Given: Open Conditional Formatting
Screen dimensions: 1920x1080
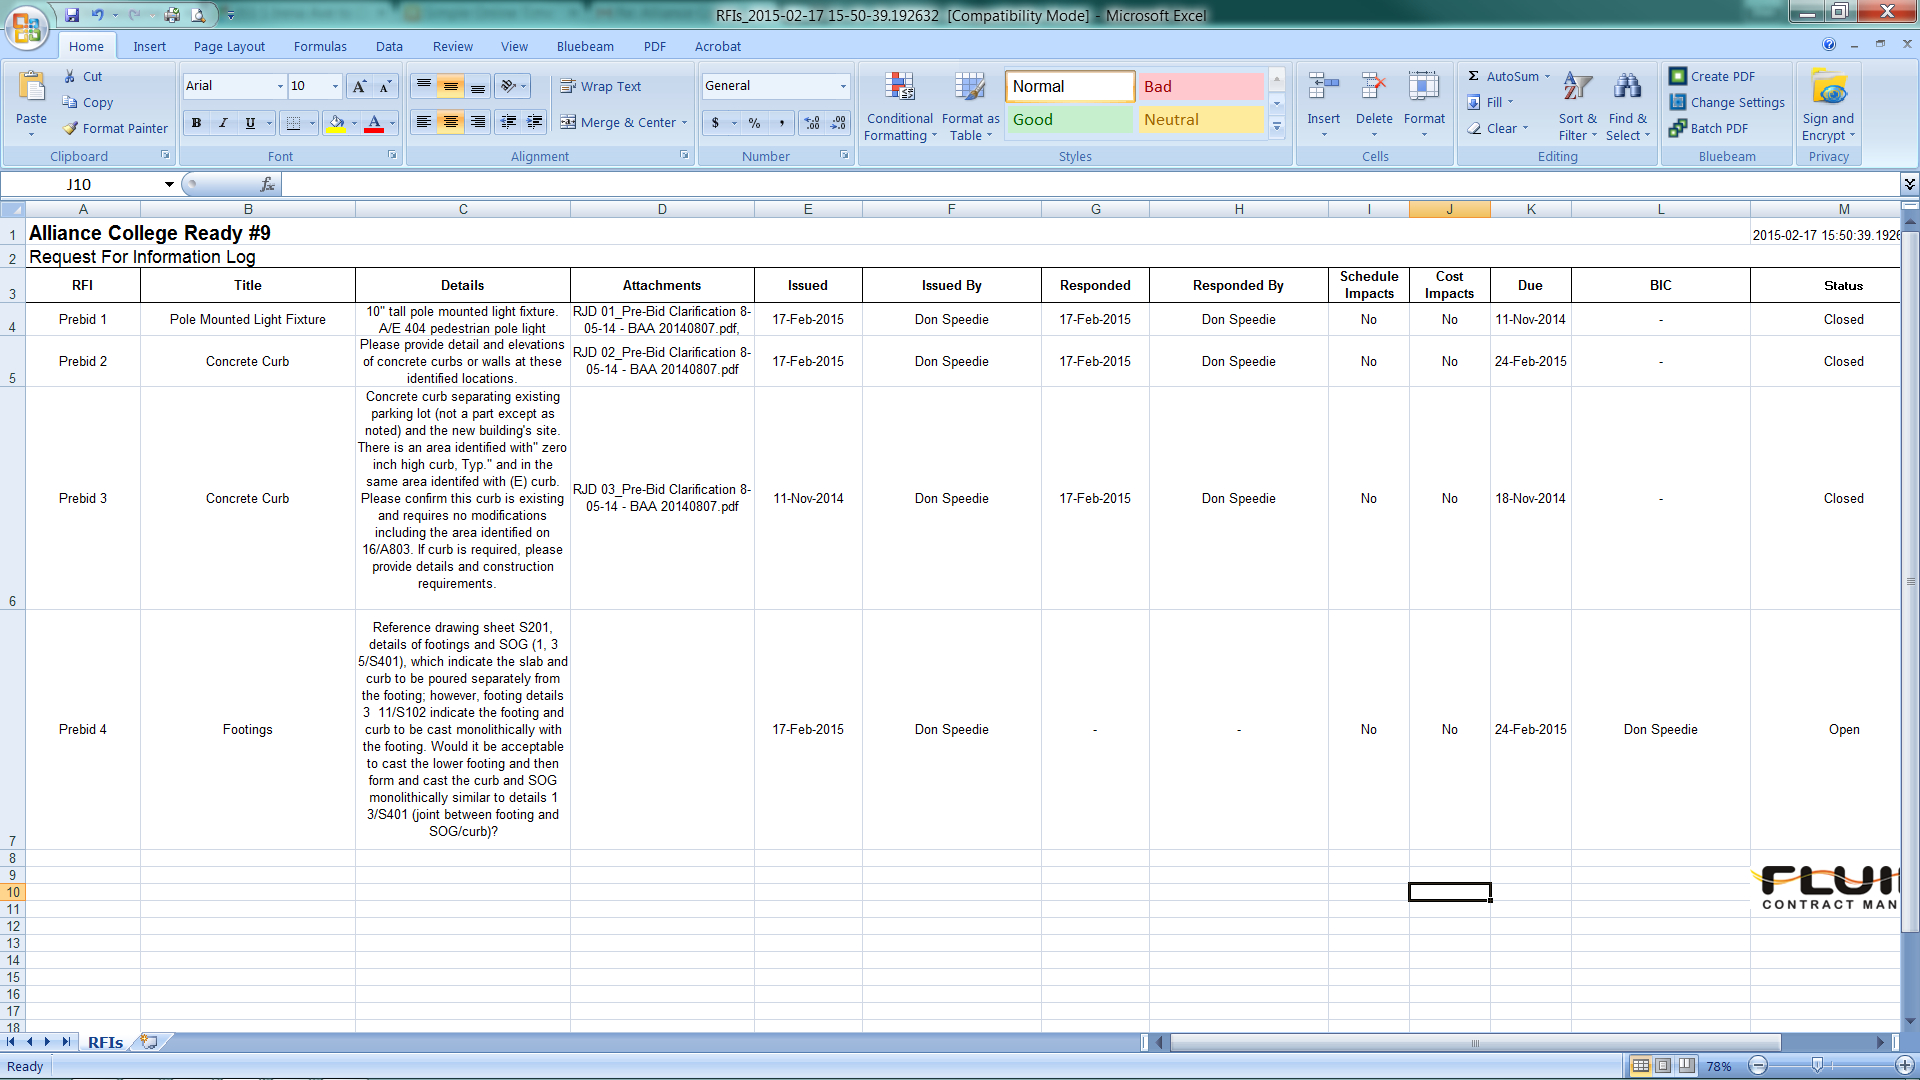Looking at the screenshot, I should (x=899, y=105).
